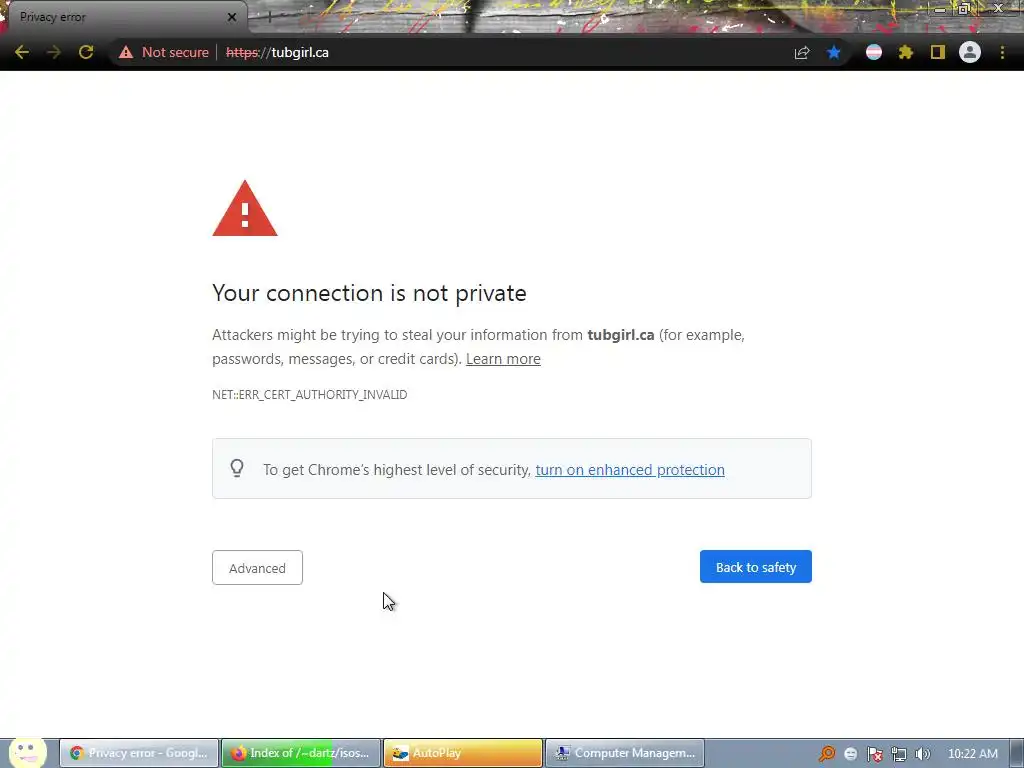Image resolution: width=1024 pixels, height=768 pixels.
Task: Open the share this page icon
Action: coord(802,52)
